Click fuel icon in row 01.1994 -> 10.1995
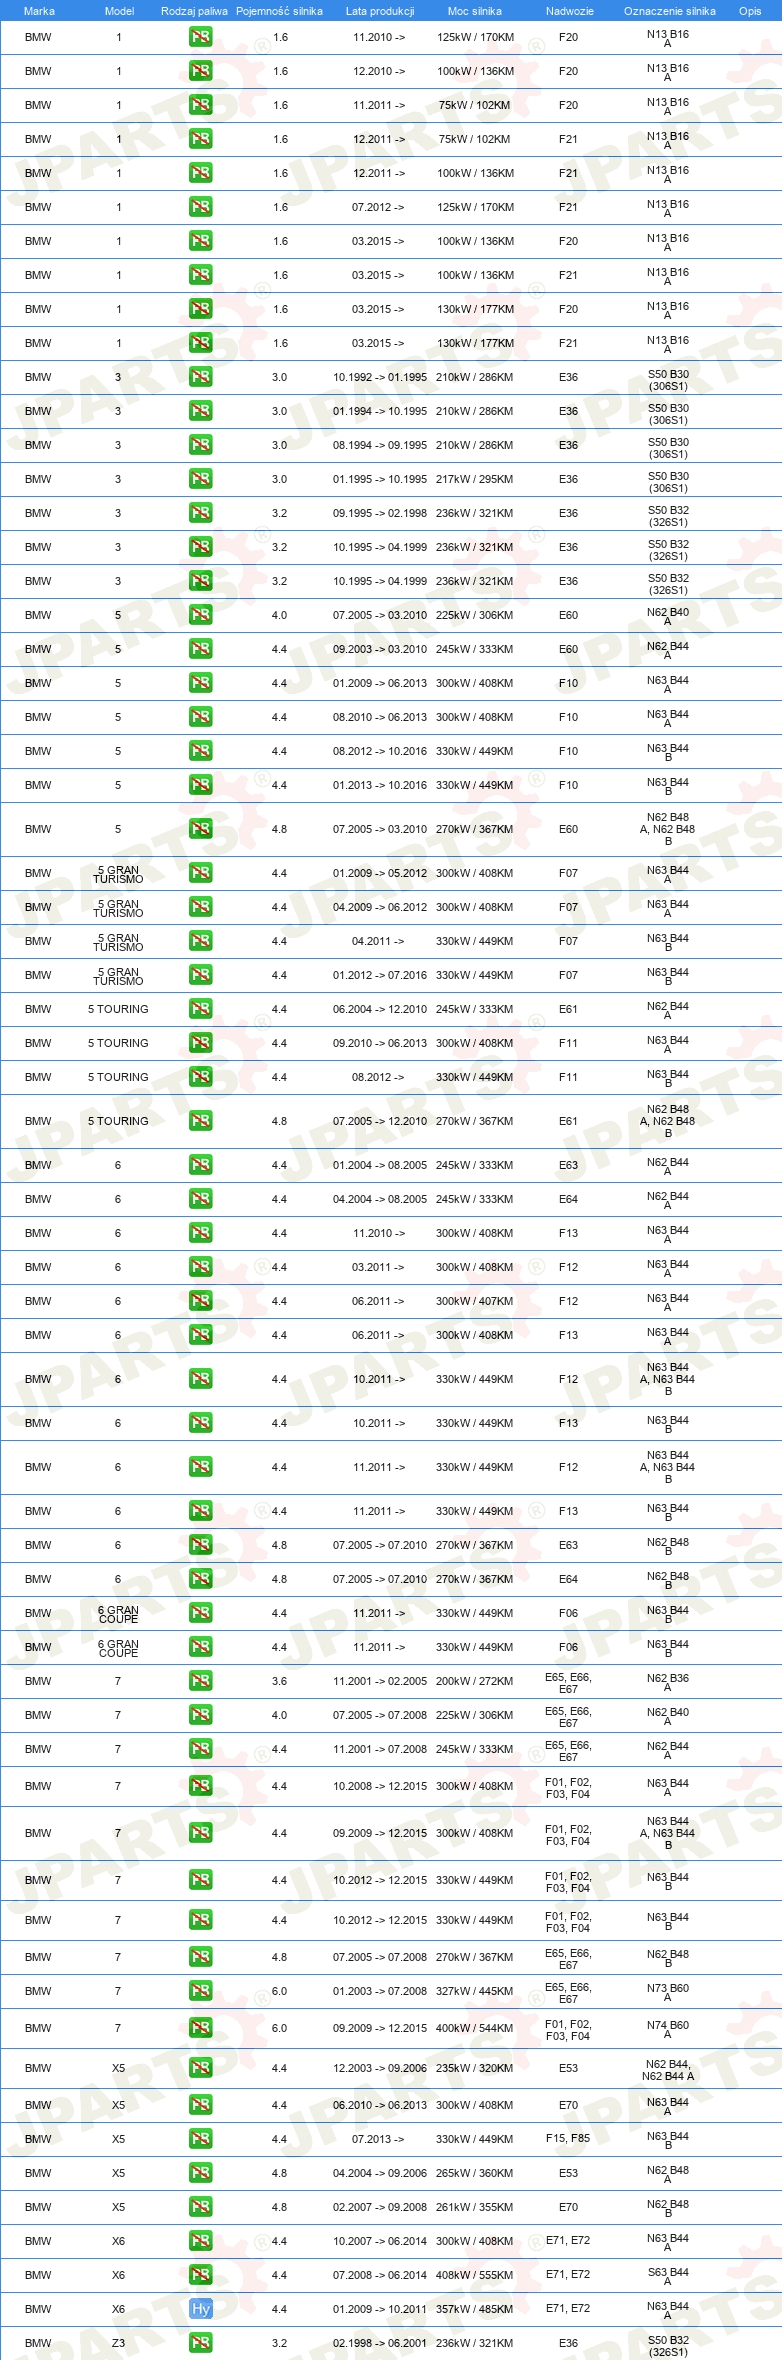Viewport: 782px width, 2360px height. [201, 411]
